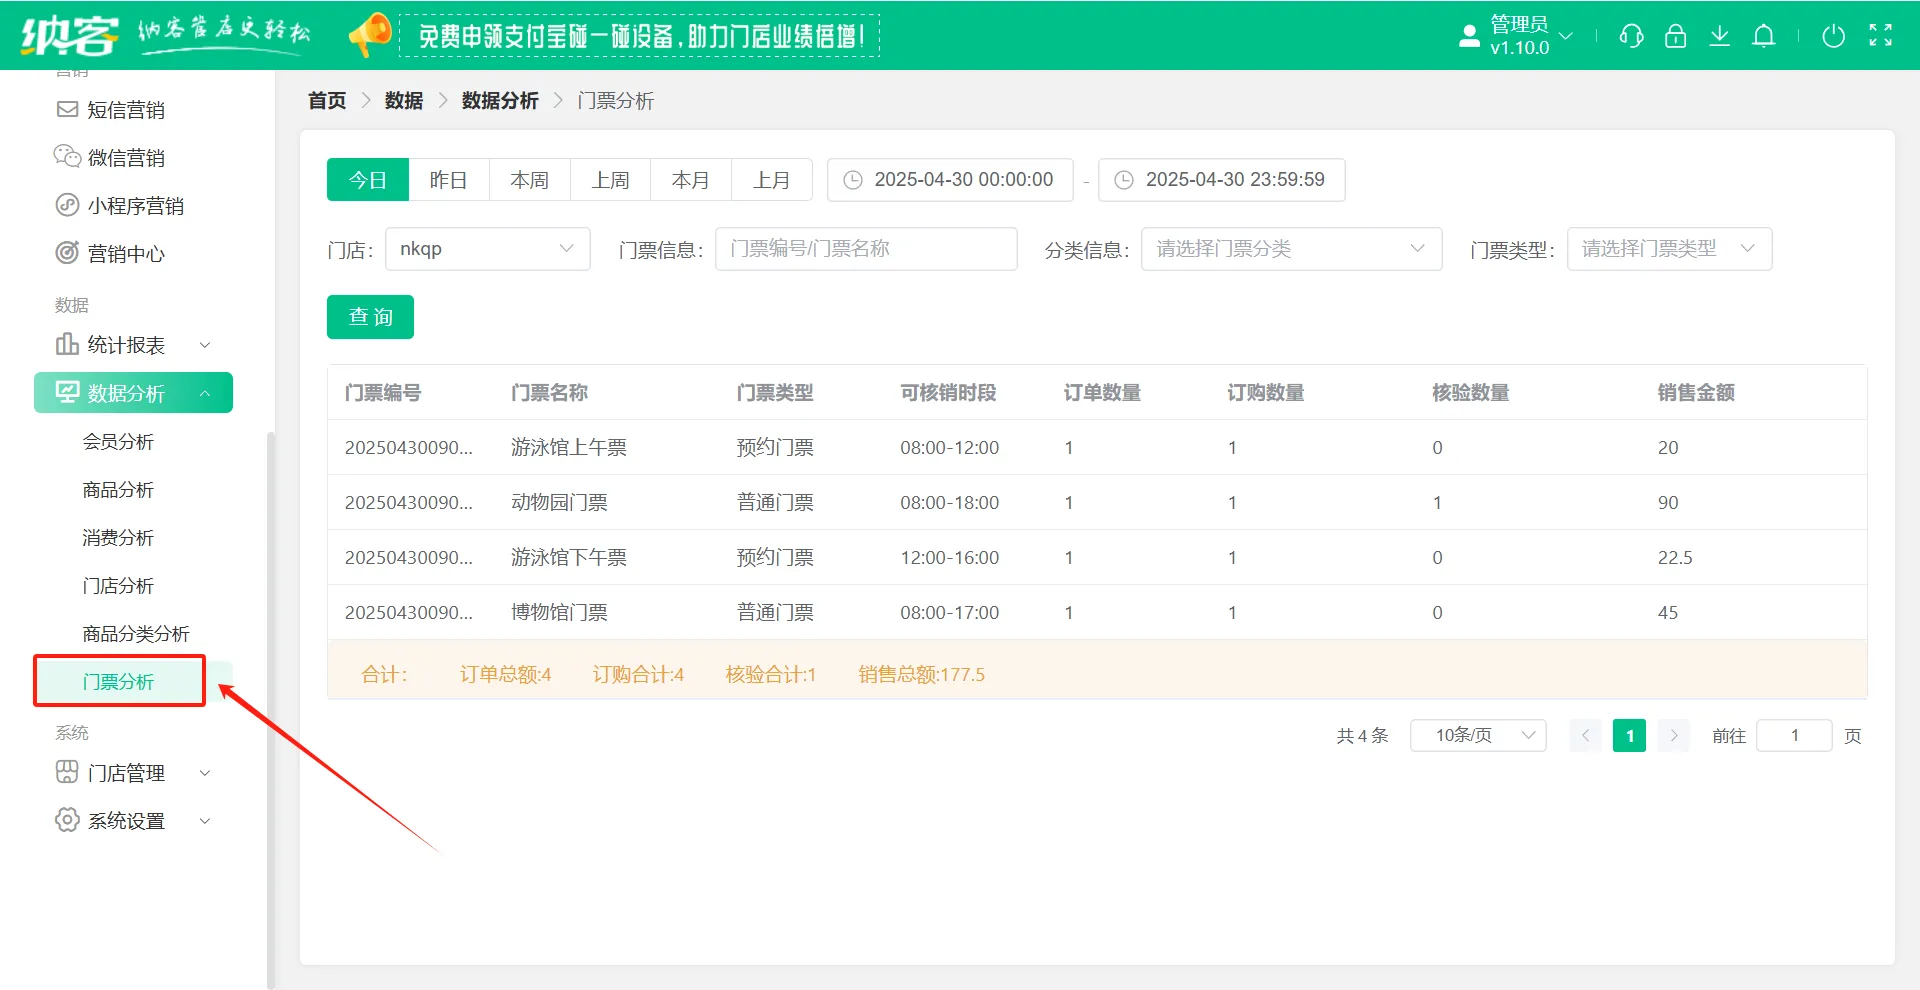Image resolution: width=1920 pixels, height=990 pixels.
Task: Open the 请选择门票类型 dropdown
Action: point(1669,249)
